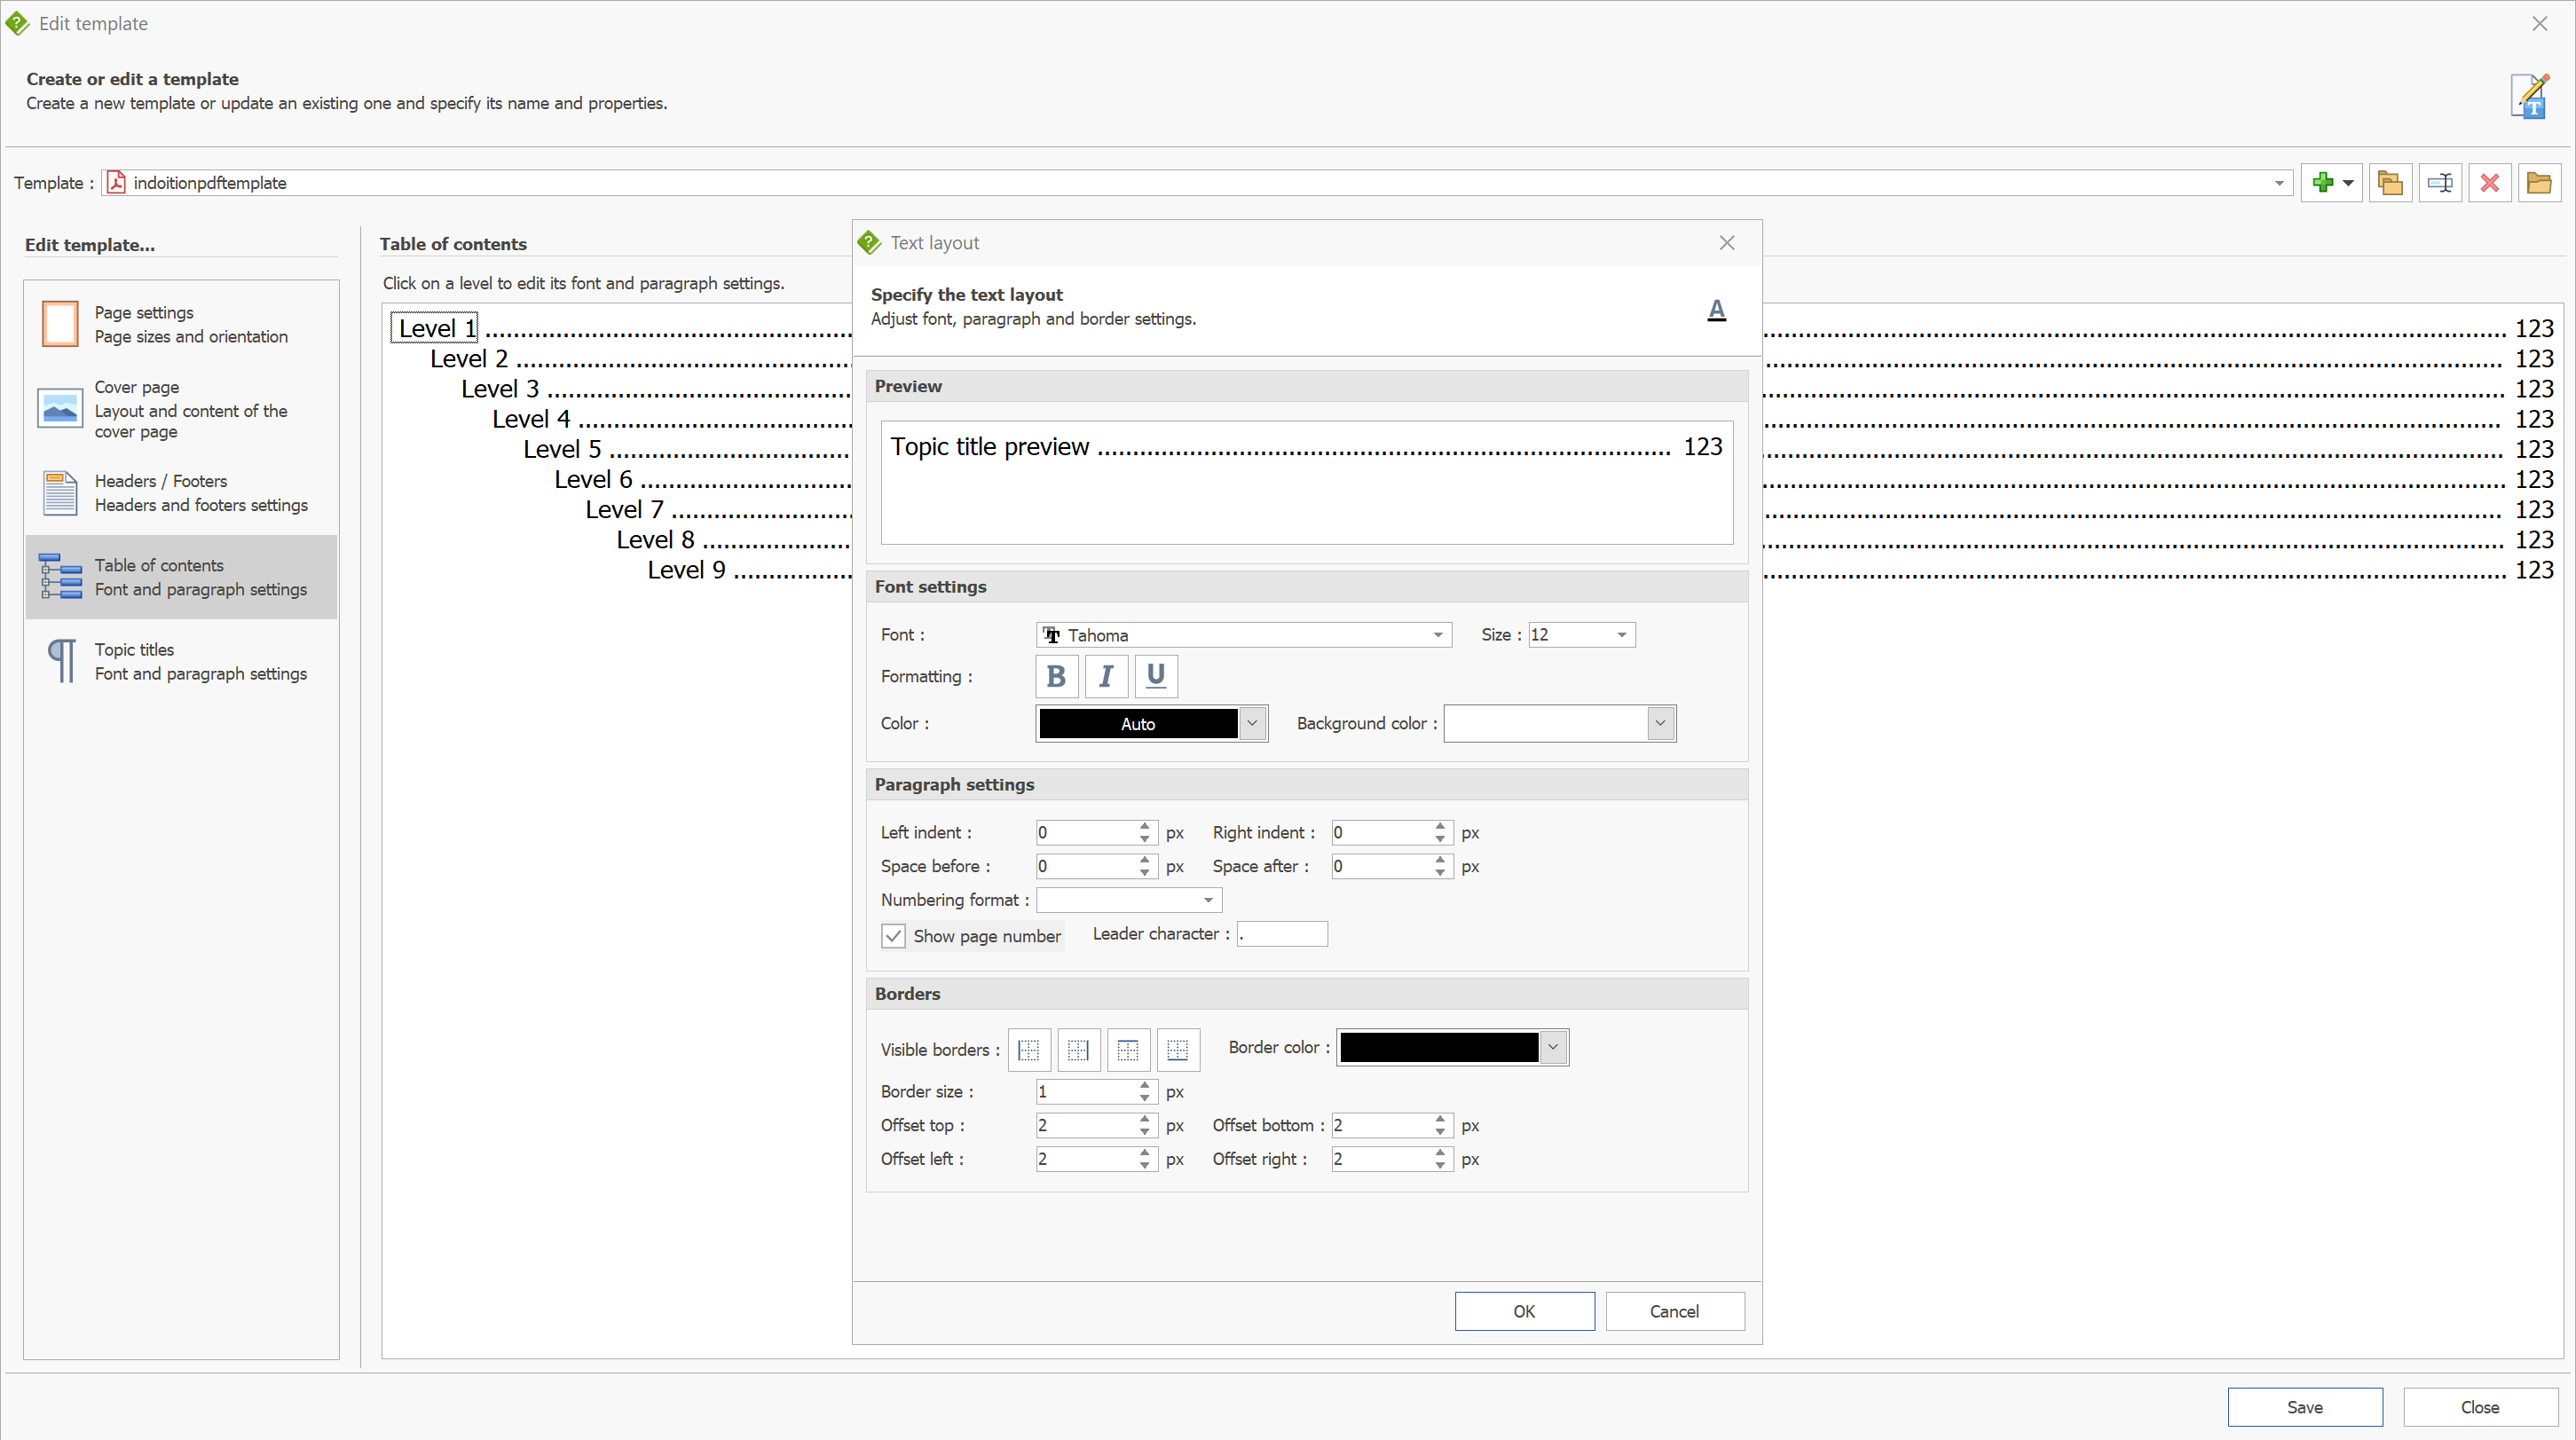Image resolution: width=2576 pixels, height=1440 pixels.
Task: Click the Cover page picture icon
Action: pos(60,408)
